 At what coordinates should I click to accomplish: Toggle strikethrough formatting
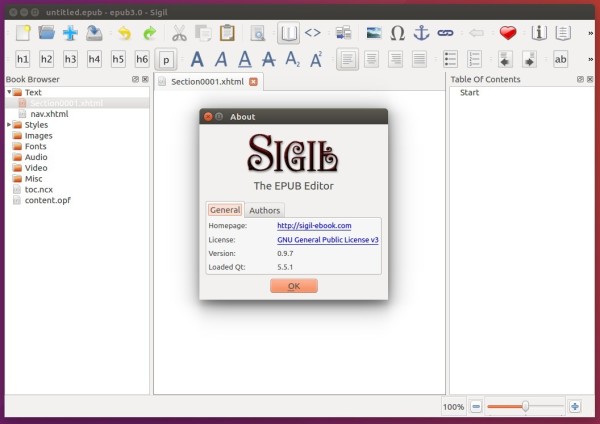pyautogui.click(x=269, y=59)
